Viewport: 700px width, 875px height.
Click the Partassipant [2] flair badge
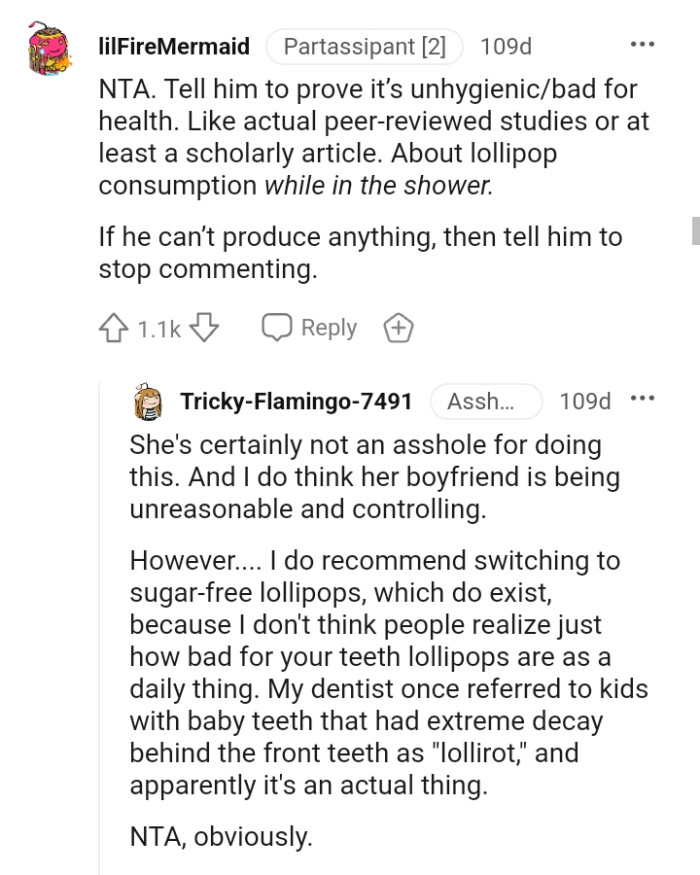pyautogui.click(x=364, y=46)
